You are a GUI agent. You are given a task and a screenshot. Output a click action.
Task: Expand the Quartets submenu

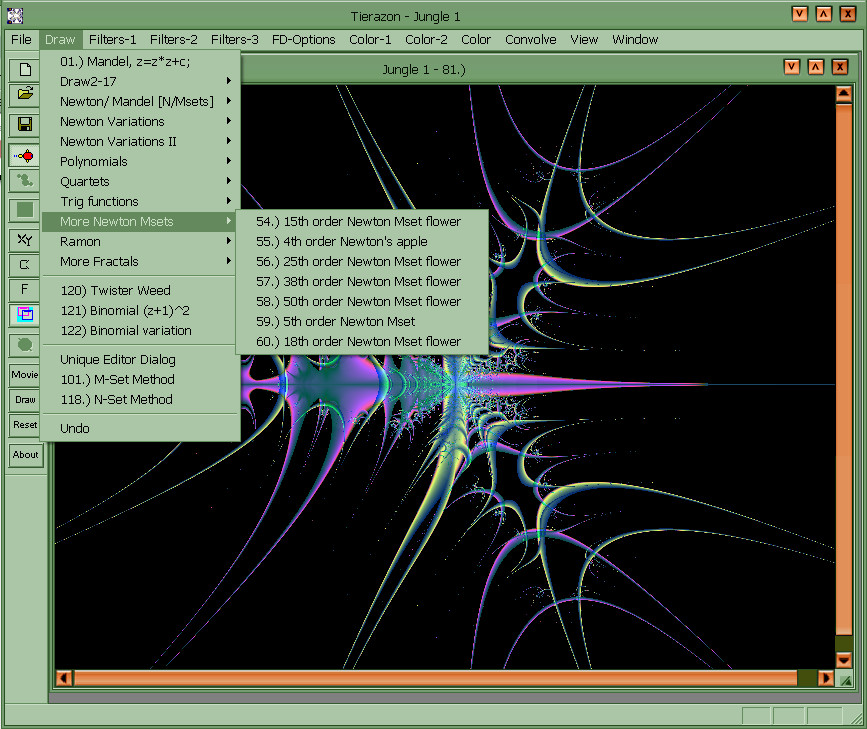point(140,181)
